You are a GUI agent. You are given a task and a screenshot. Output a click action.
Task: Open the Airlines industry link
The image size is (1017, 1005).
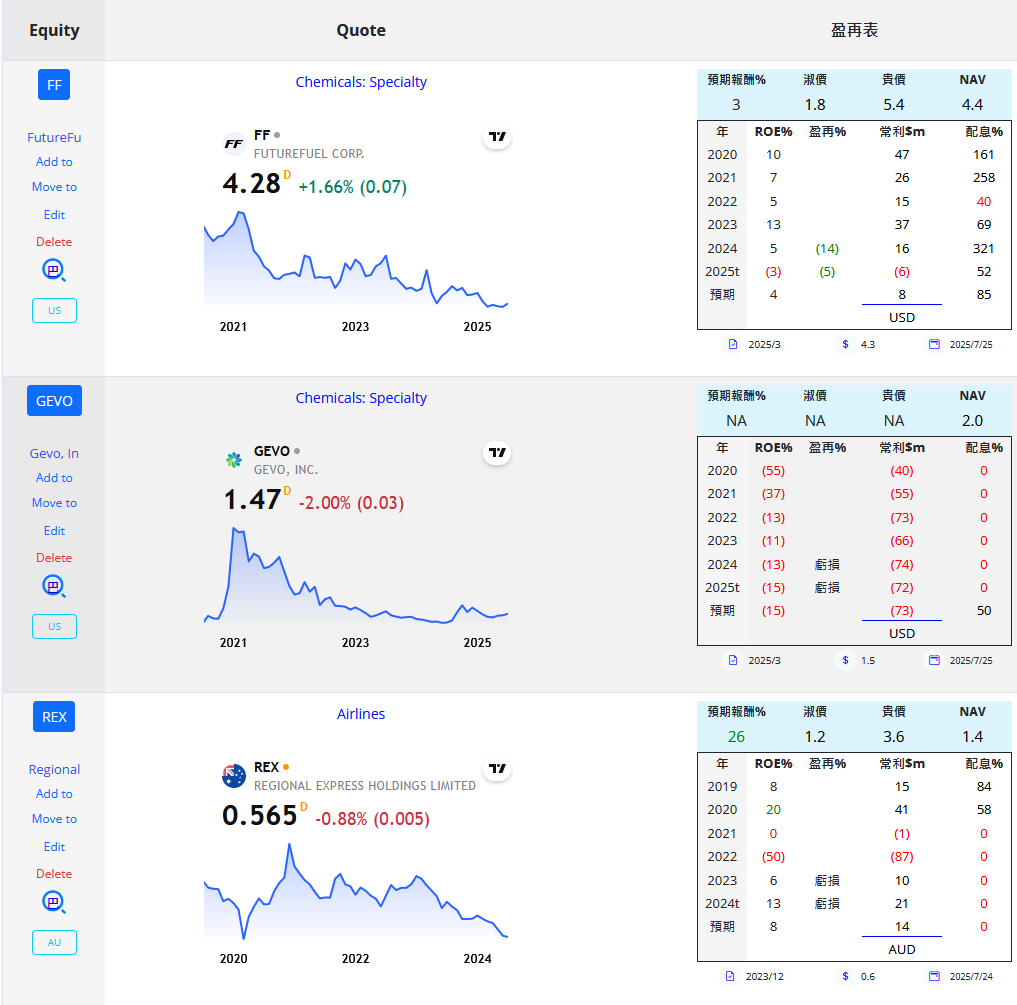click(361, 714)
